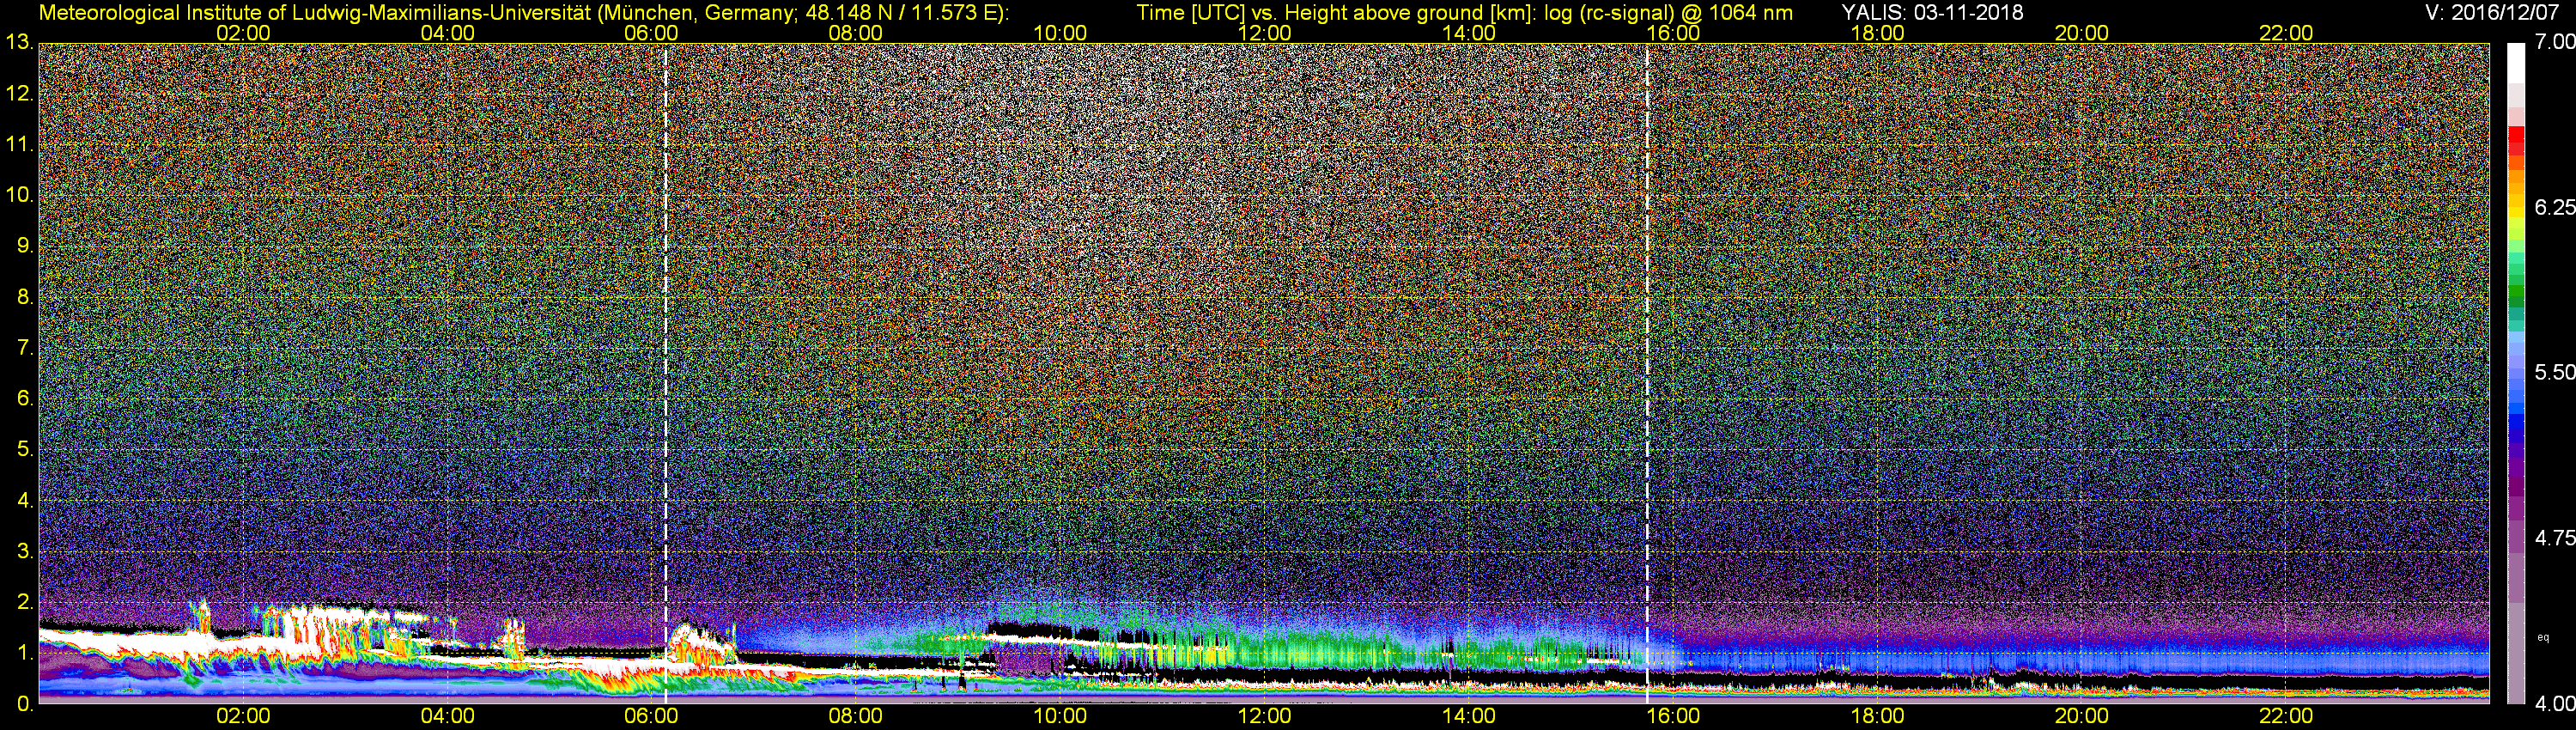Click the 13 km height axis label
The image size is (2576, 730).
click(x=19, y=42)
